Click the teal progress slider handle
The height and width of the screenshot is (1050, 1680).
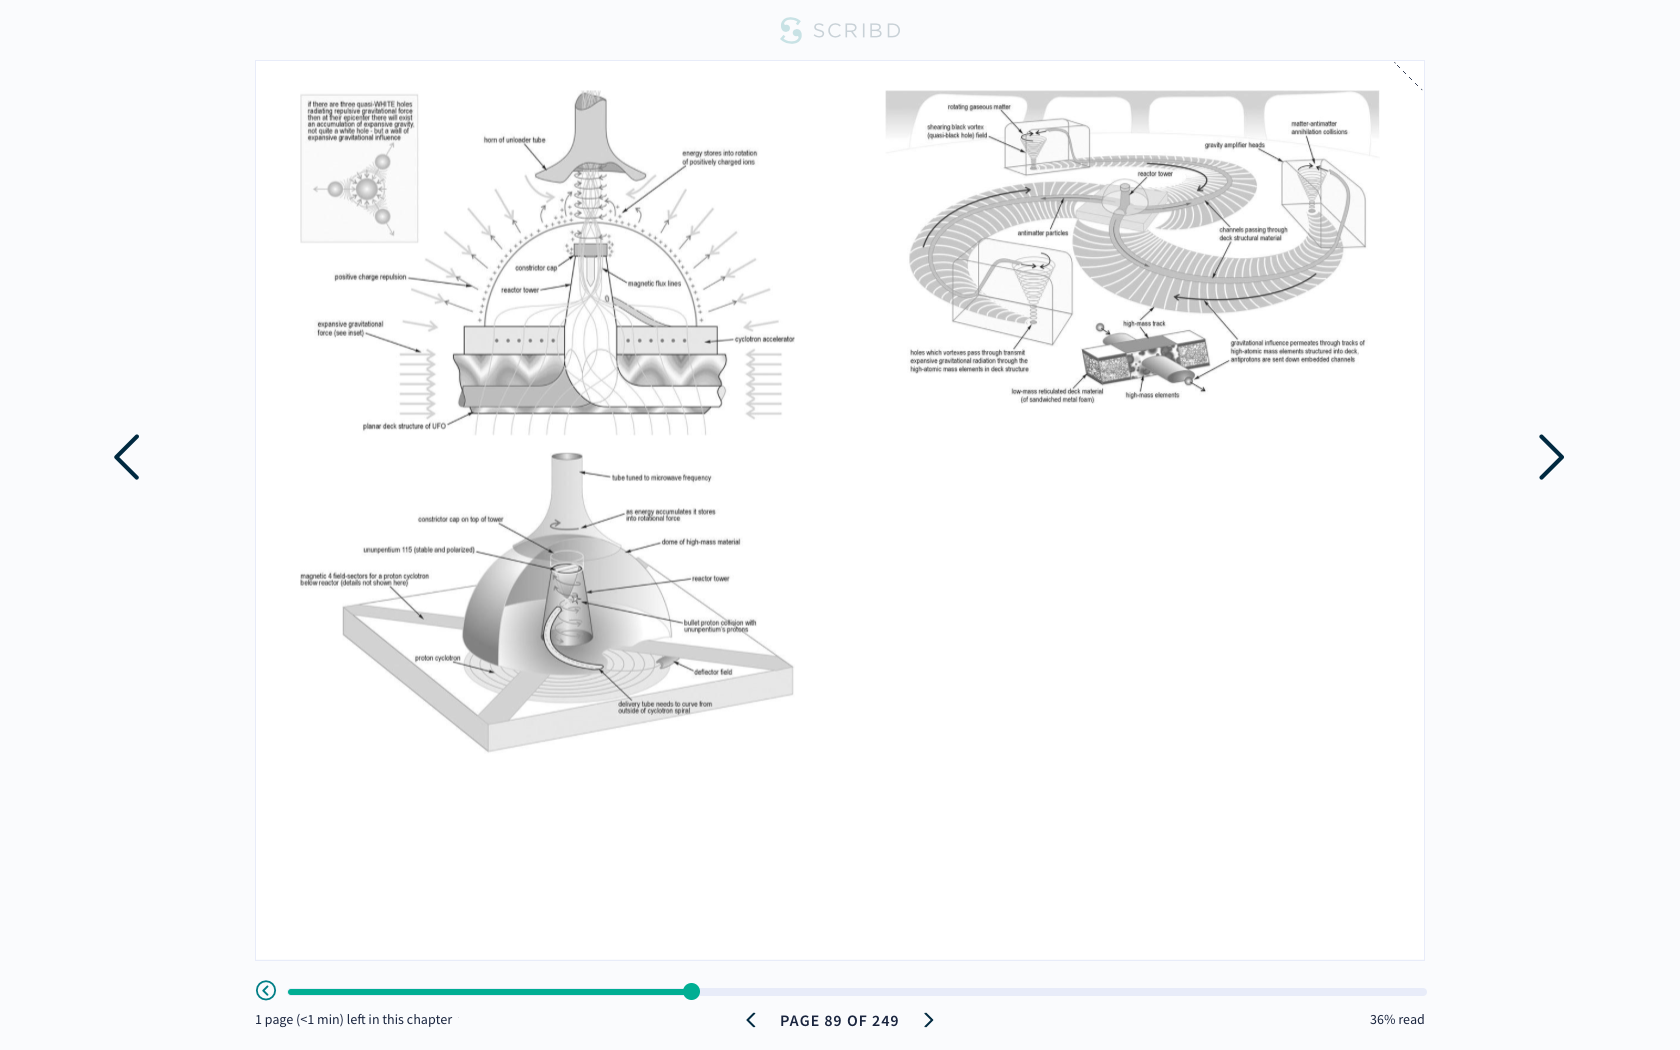691,991
